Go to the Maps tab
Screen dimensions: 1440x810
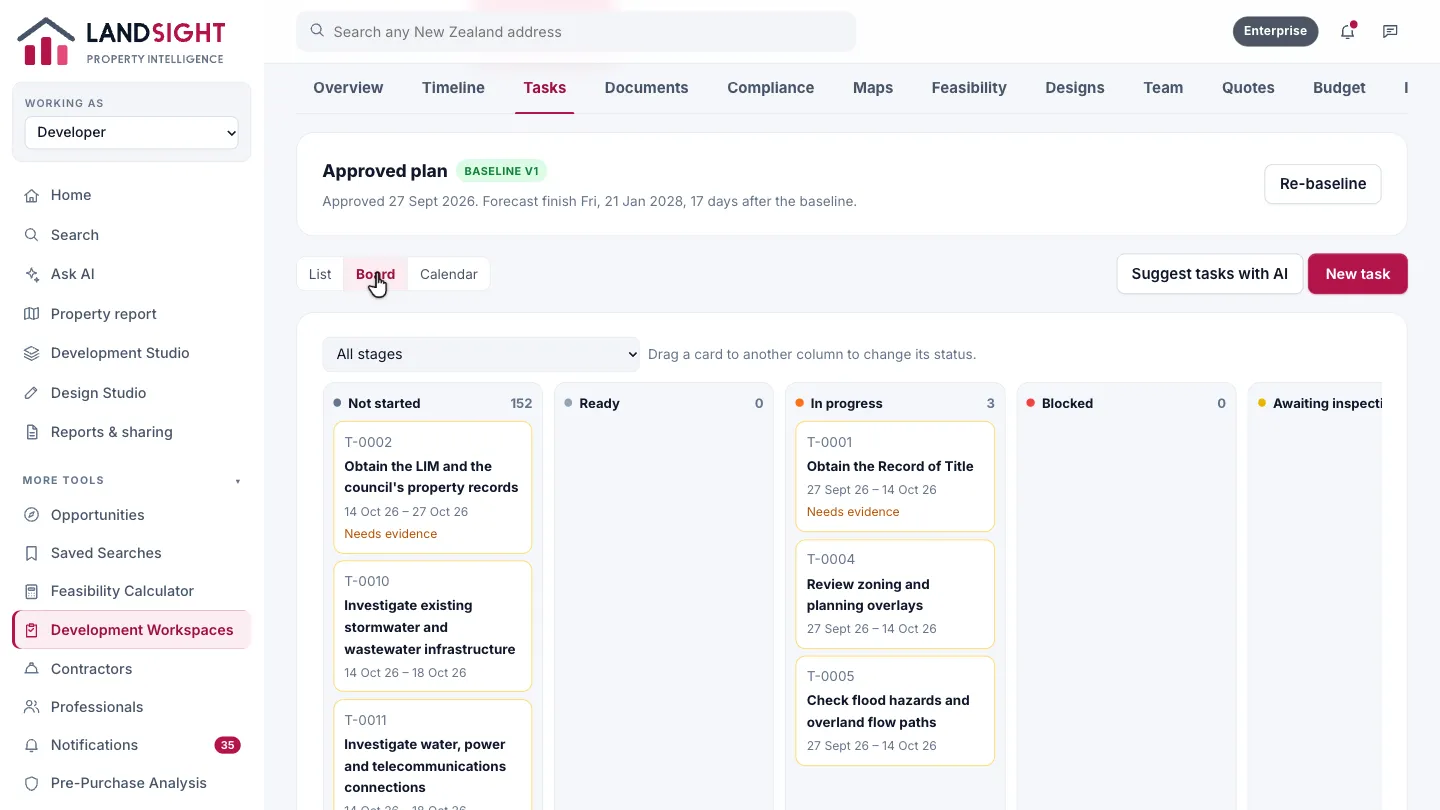pos(873,88)
